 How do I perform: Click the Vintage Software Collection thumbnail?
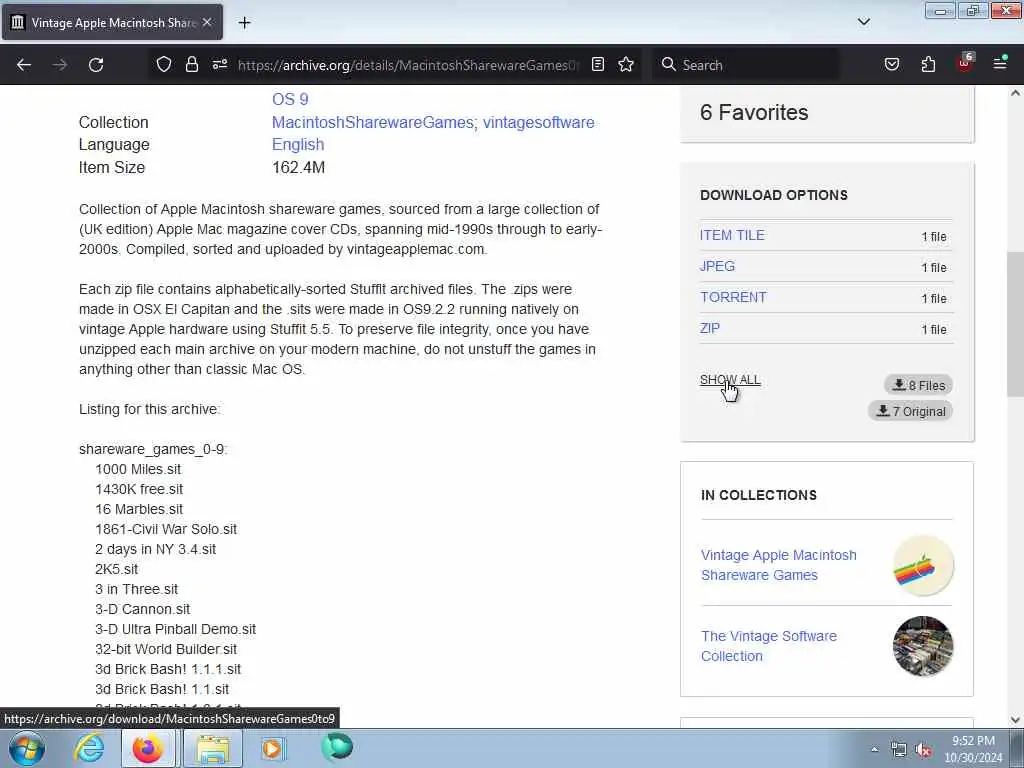(923, 647)
